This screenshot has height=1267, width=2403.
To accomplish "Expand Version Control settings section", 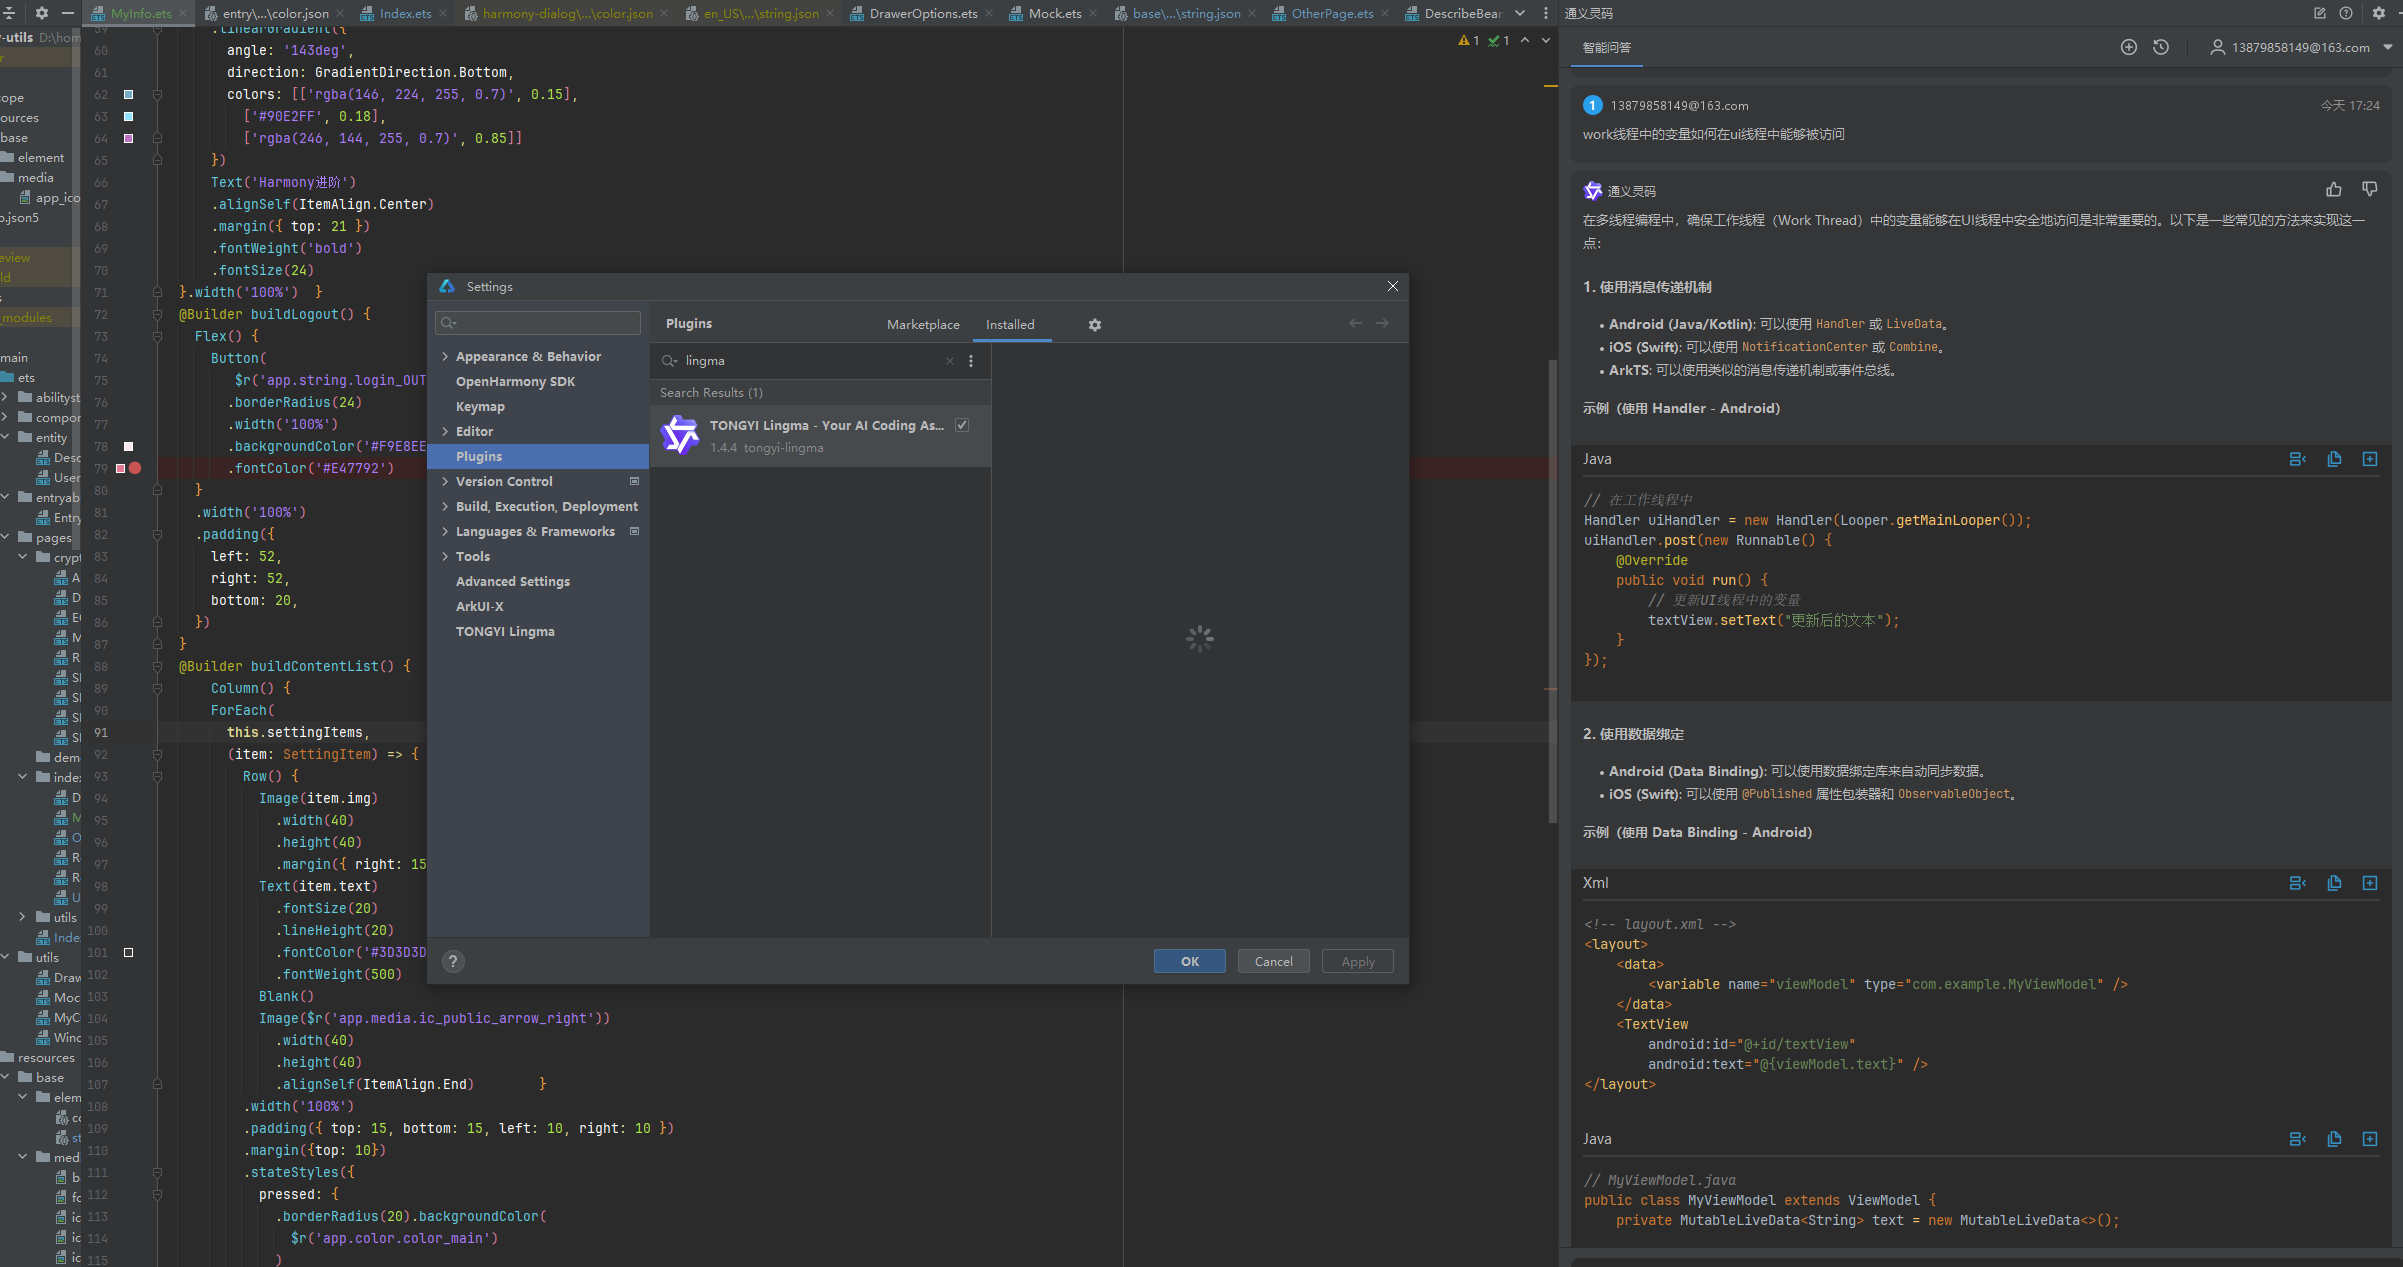I will 445,482.
